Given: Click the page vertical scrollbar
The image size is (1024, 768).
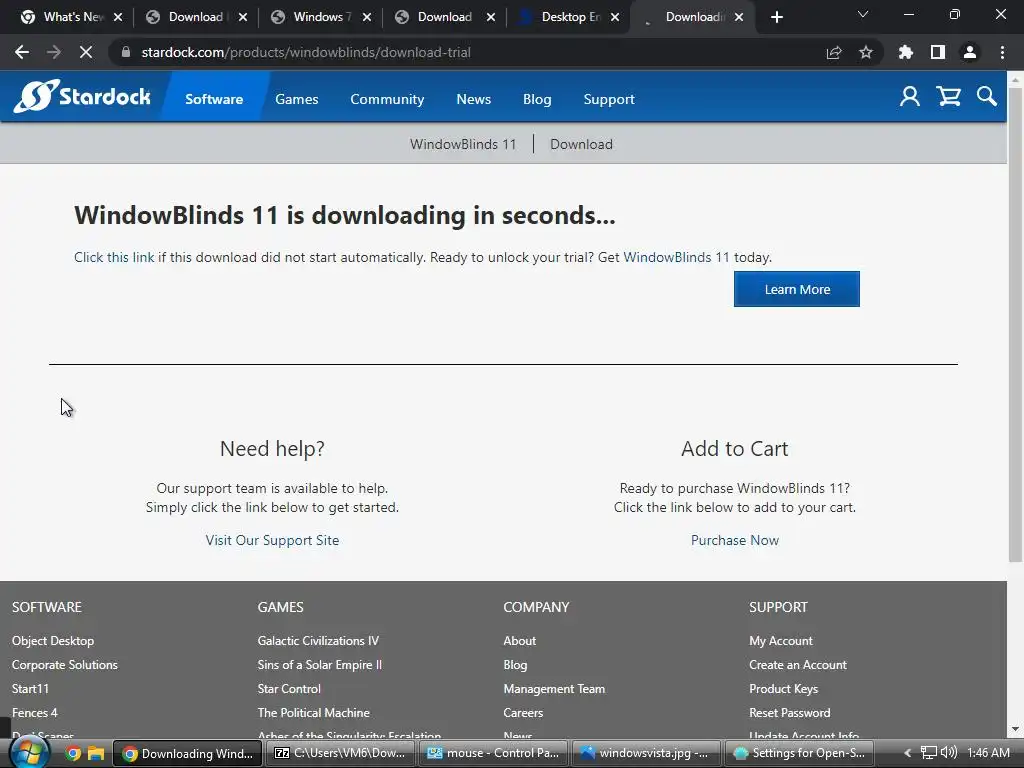Looking at the screenshot, I should click(x=1016, y=327).
